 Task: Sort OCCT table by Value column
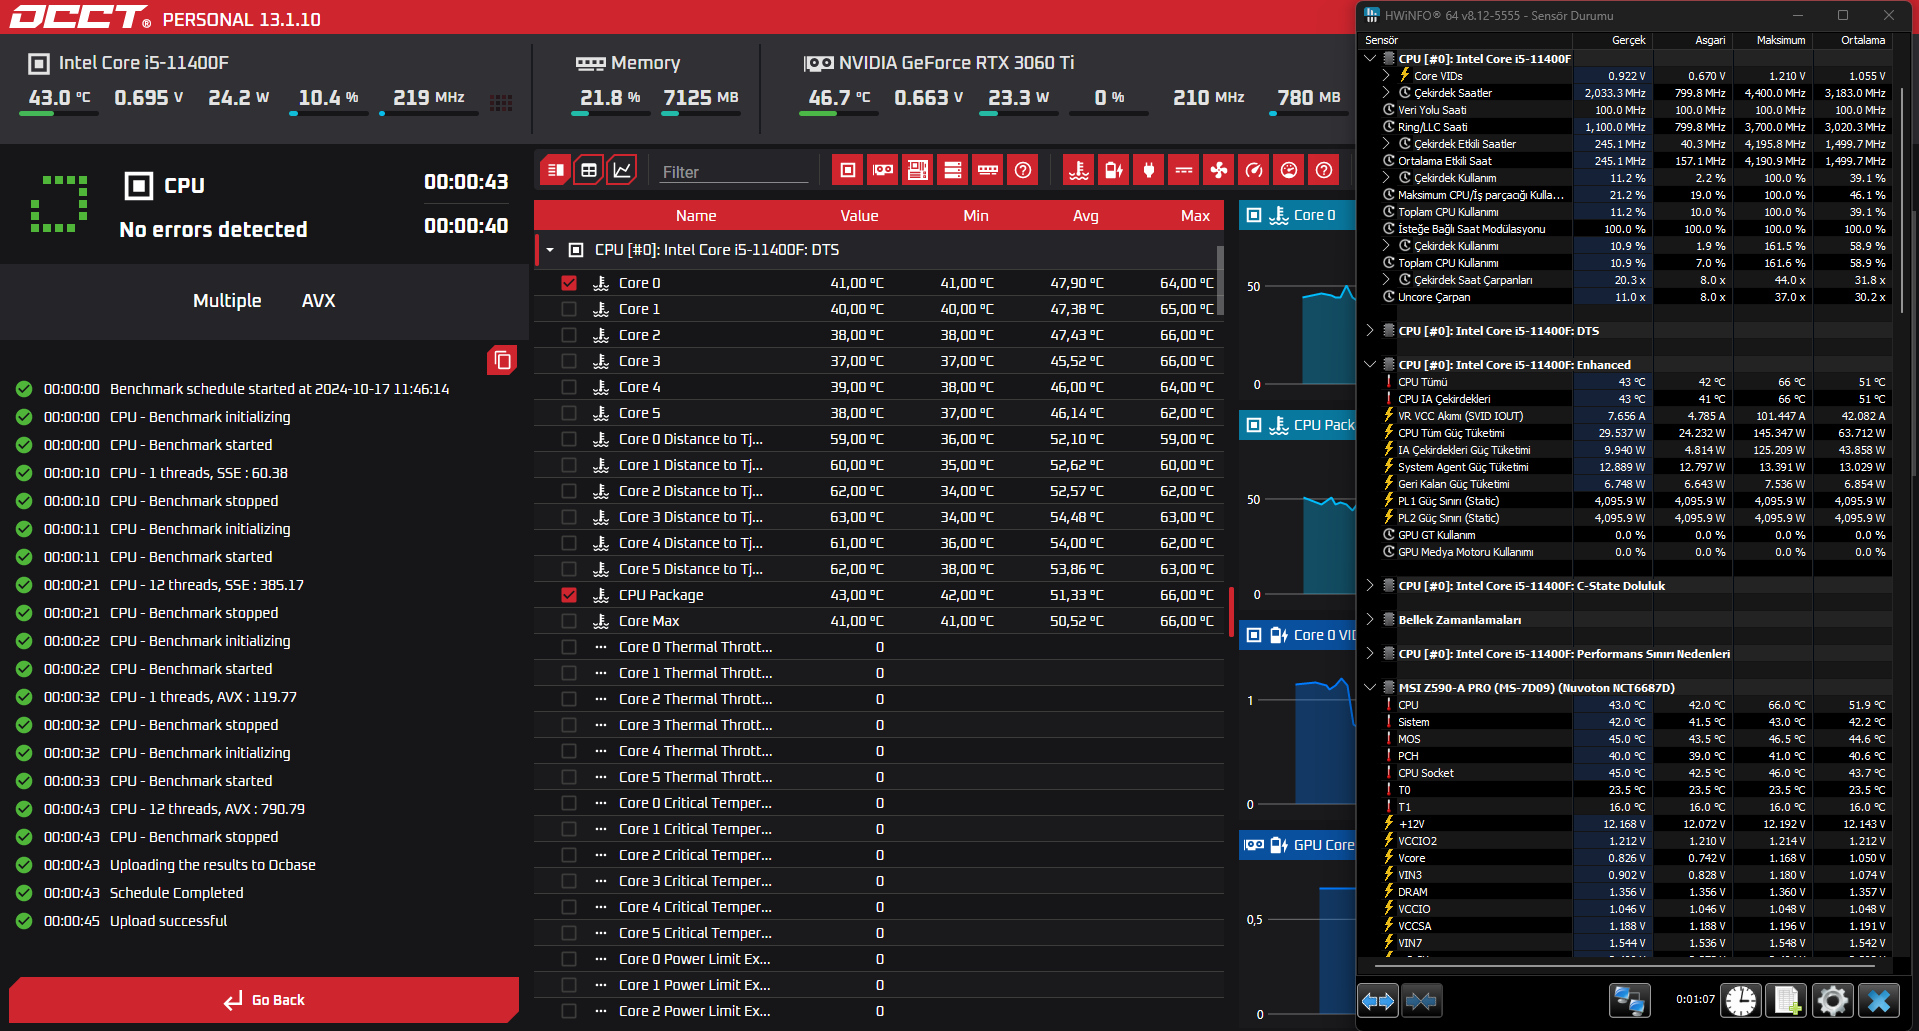point(859,216)
